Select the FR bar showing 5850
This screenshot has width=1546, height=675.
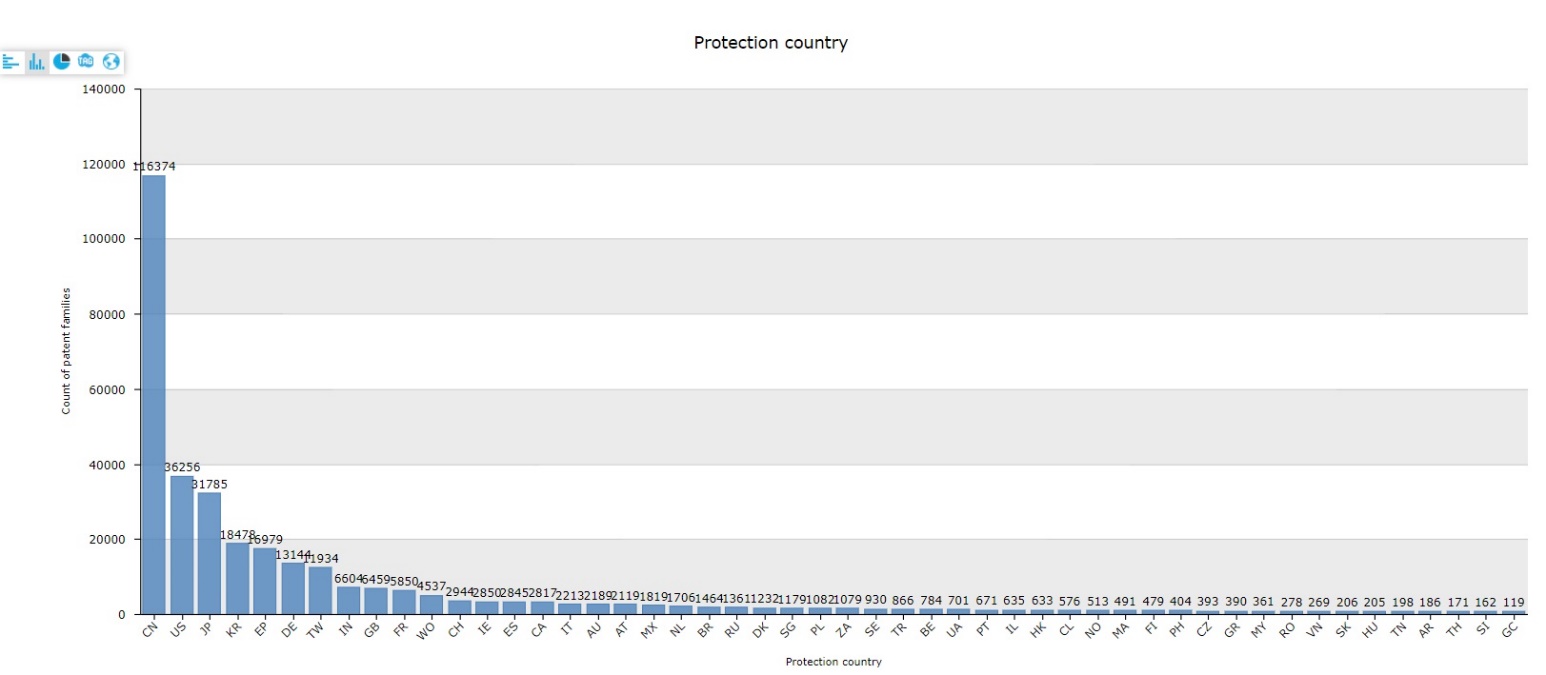pyautogui.click(x=403, y=601)
